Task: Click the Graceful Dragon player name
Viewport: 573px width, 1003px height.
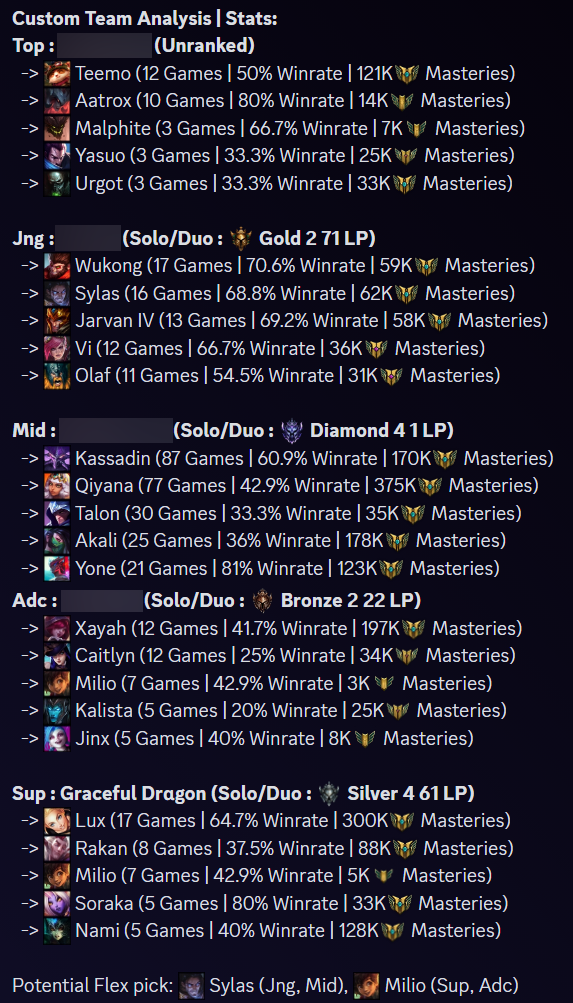Action: pyautogui.click(x=133, y=794)
